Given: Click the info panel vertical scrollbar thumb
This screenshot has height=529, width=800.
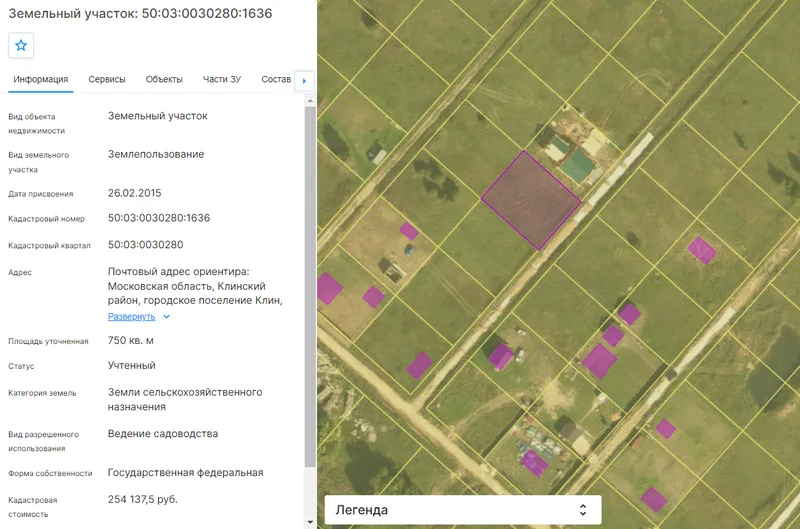Looking at the screenshot, I should coord(310,286).
